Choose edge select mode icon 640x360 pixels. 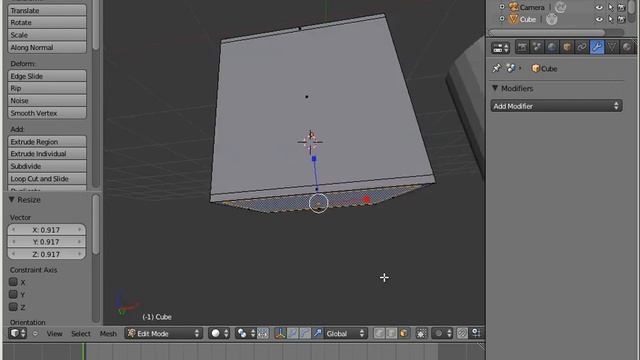[x=391, y=333]
